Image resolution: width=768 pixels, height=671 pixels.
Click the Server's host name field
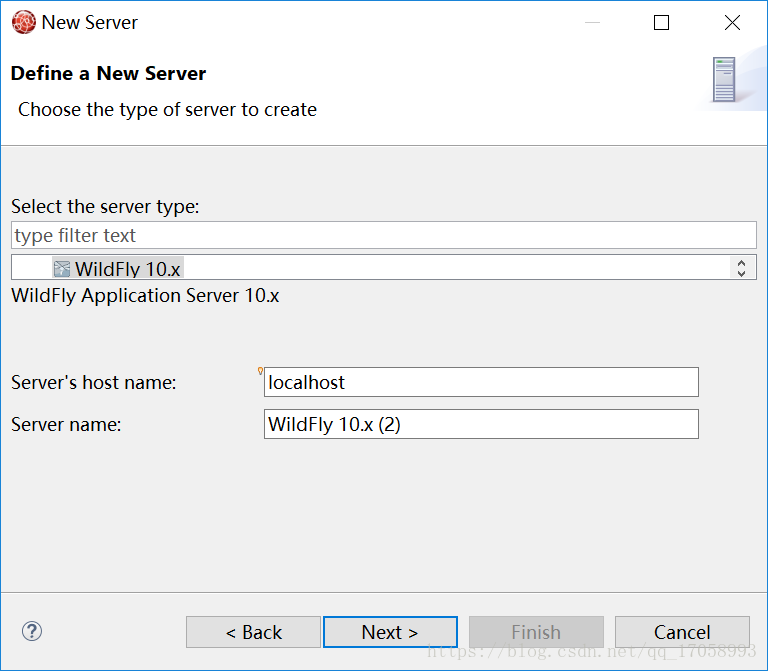click(481, 382)
